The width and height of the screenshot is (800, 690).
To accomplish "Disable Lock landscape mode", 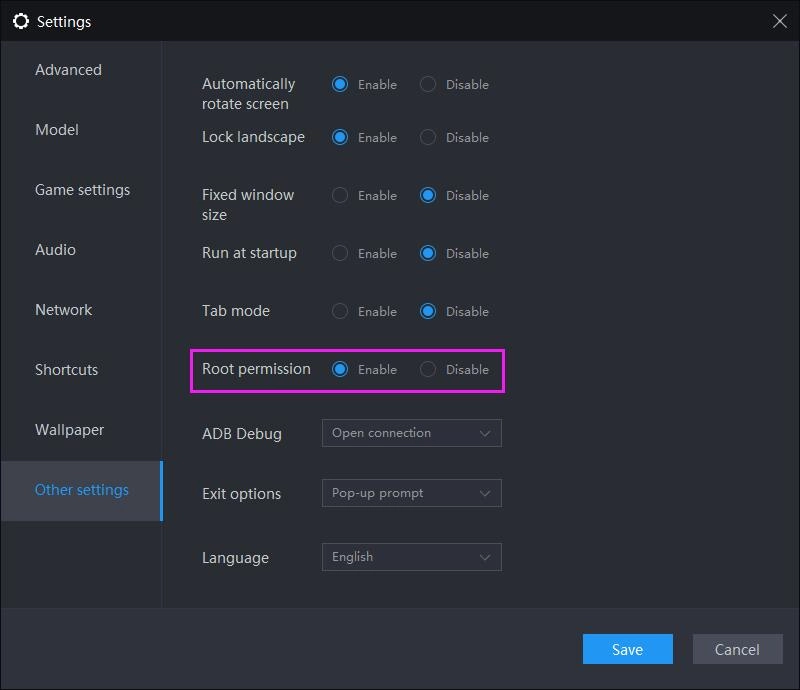I will (426, 137).
